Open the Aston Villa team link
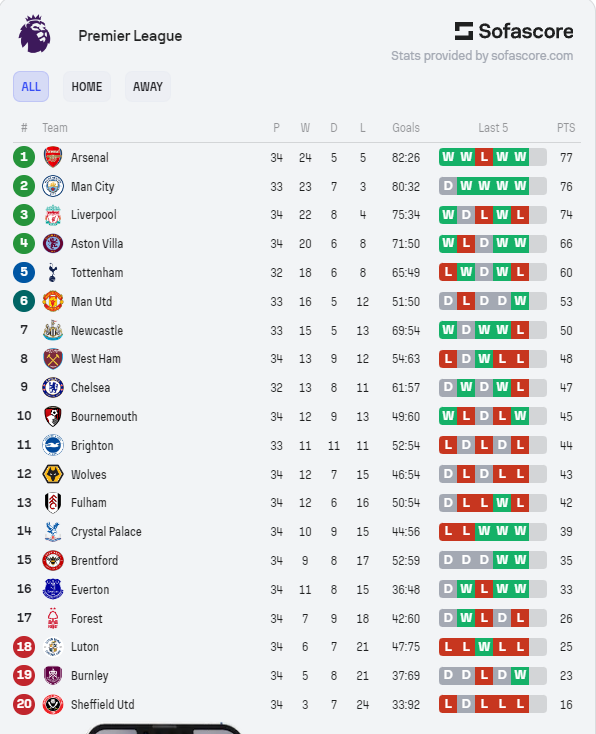596x734 pixels. point(97,243)
